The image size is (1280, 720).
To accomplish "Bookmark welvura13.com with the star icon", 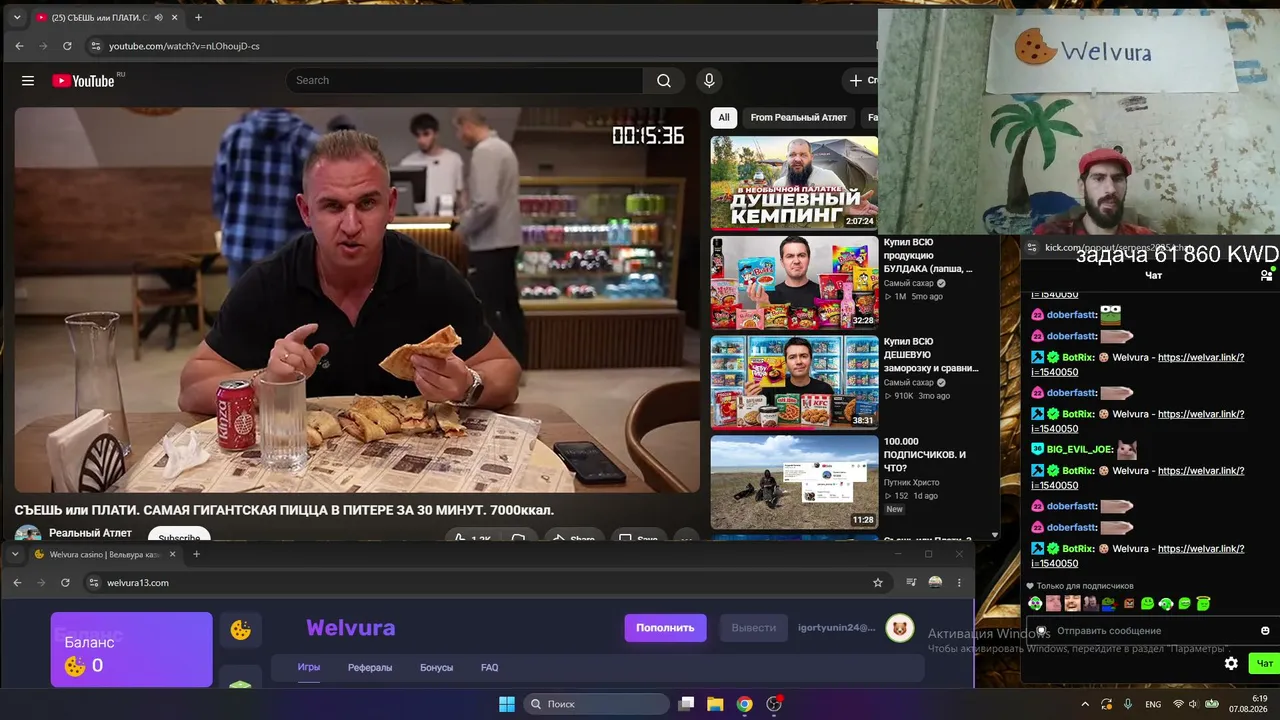I will coord(878,583).
